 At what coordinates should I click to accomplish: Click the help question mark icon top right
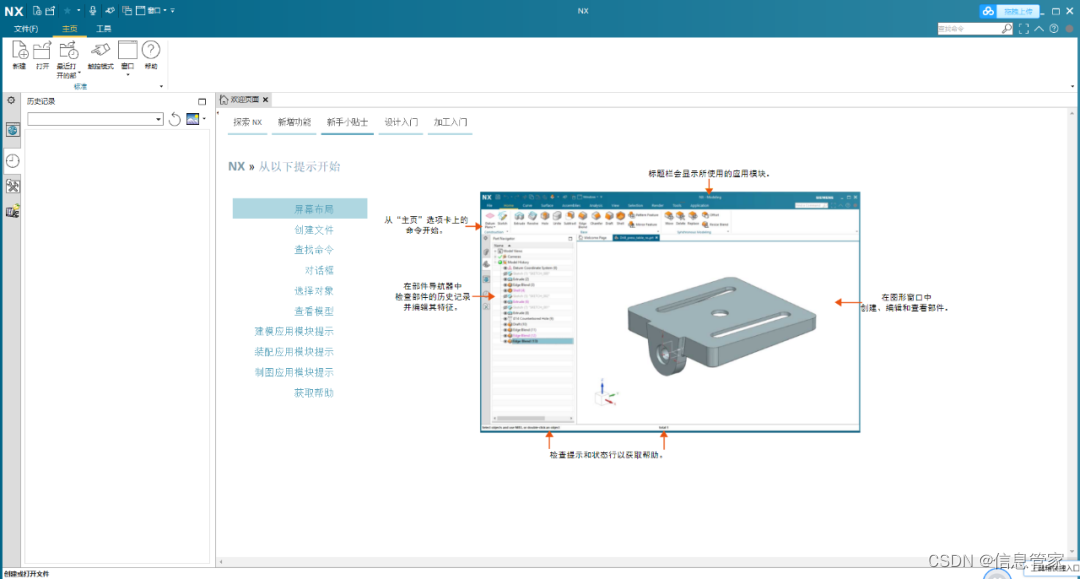click(1054, 29)
